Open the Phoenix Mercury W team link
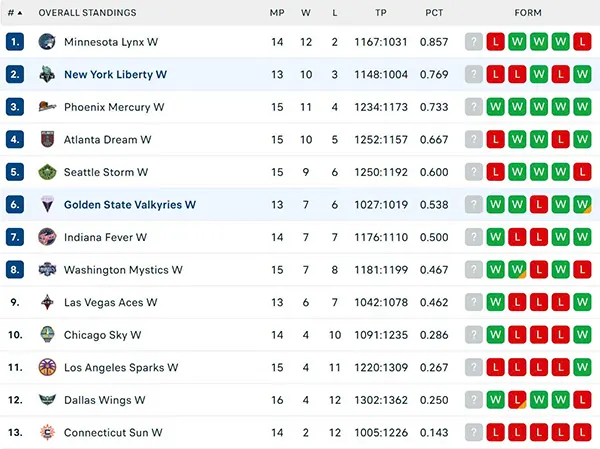 (x=114, y=107)
